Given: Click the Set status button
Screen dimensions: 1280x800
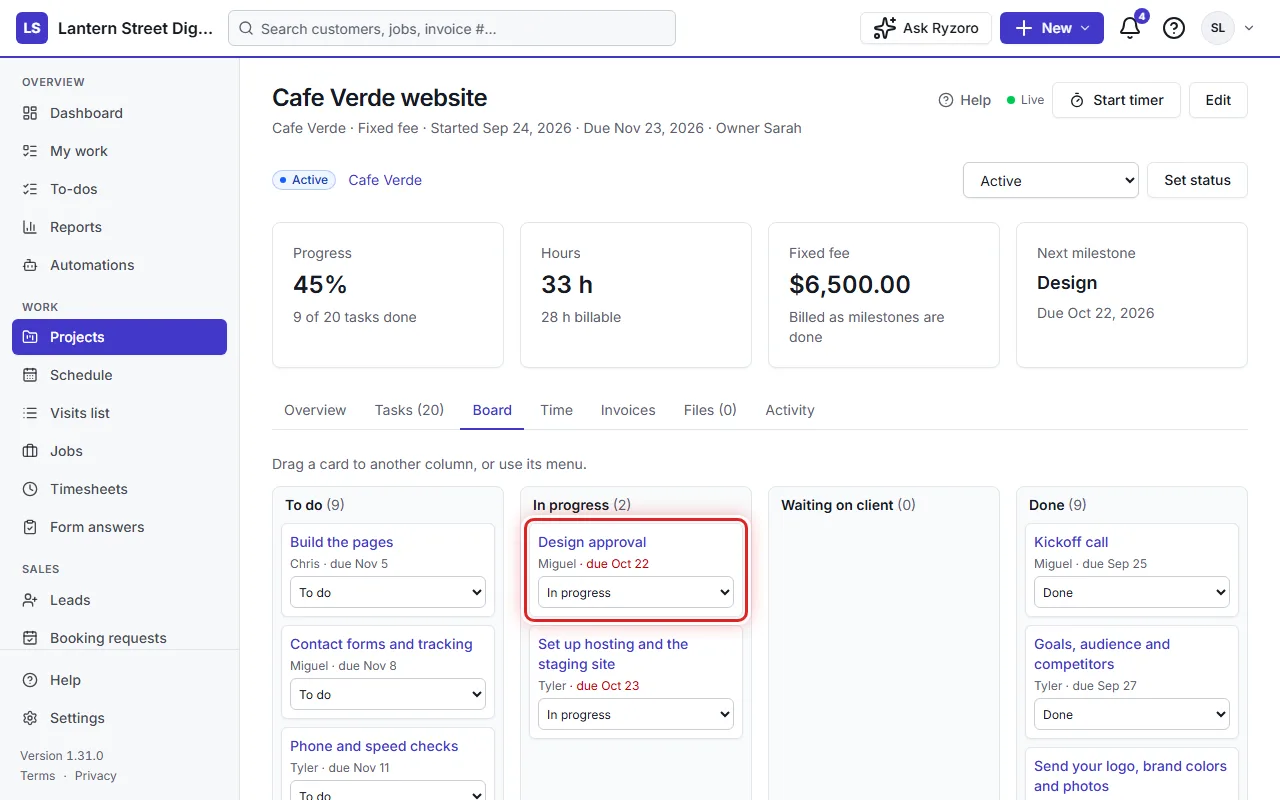Looking at the screenshot, I should [1197, 180].
